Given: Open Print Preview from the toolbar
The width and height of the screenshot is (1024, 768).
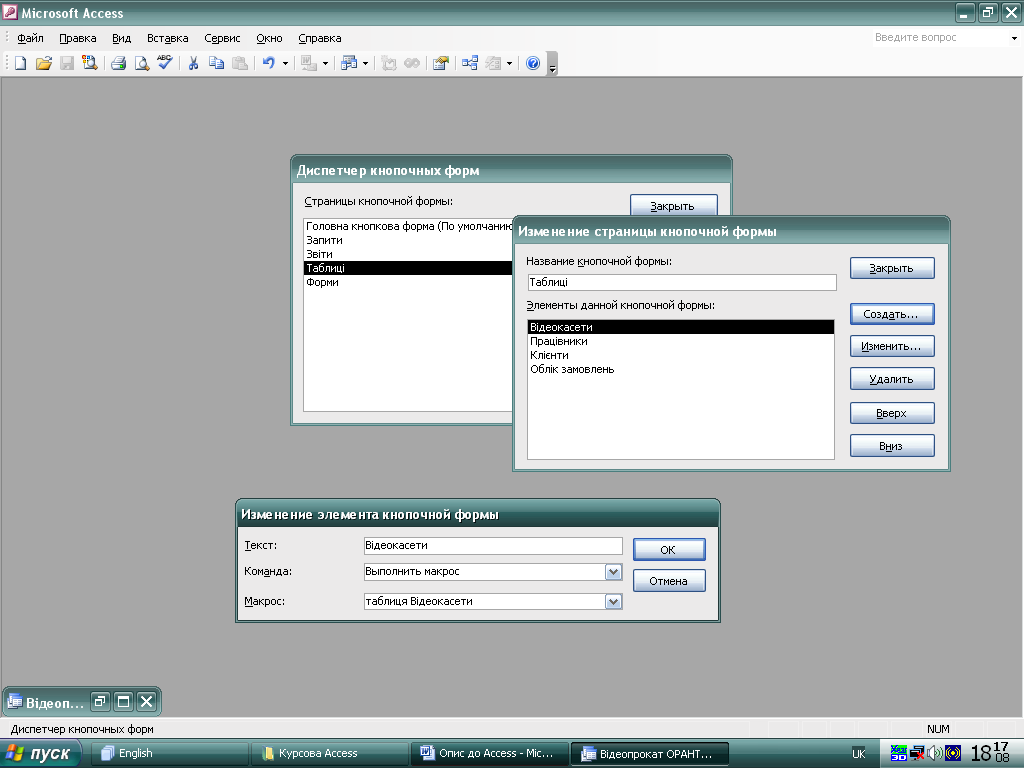Looking at the screenshot, I should pyautogui.click(x=141, y=63).
